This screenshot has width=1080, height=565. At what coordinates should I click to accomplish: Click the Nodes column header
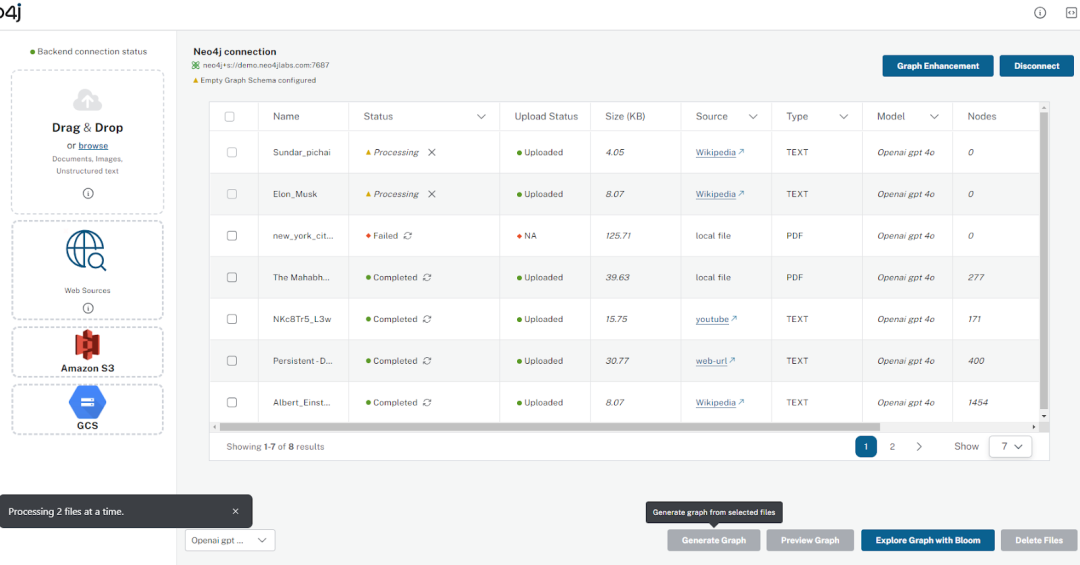(982, 116)
